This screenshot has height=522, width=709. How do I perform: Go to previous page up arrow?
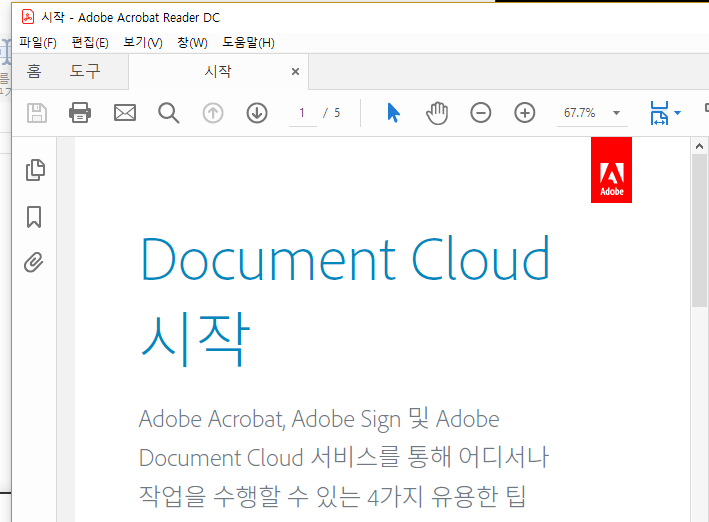pyautogui.click(x=213, y=113)
